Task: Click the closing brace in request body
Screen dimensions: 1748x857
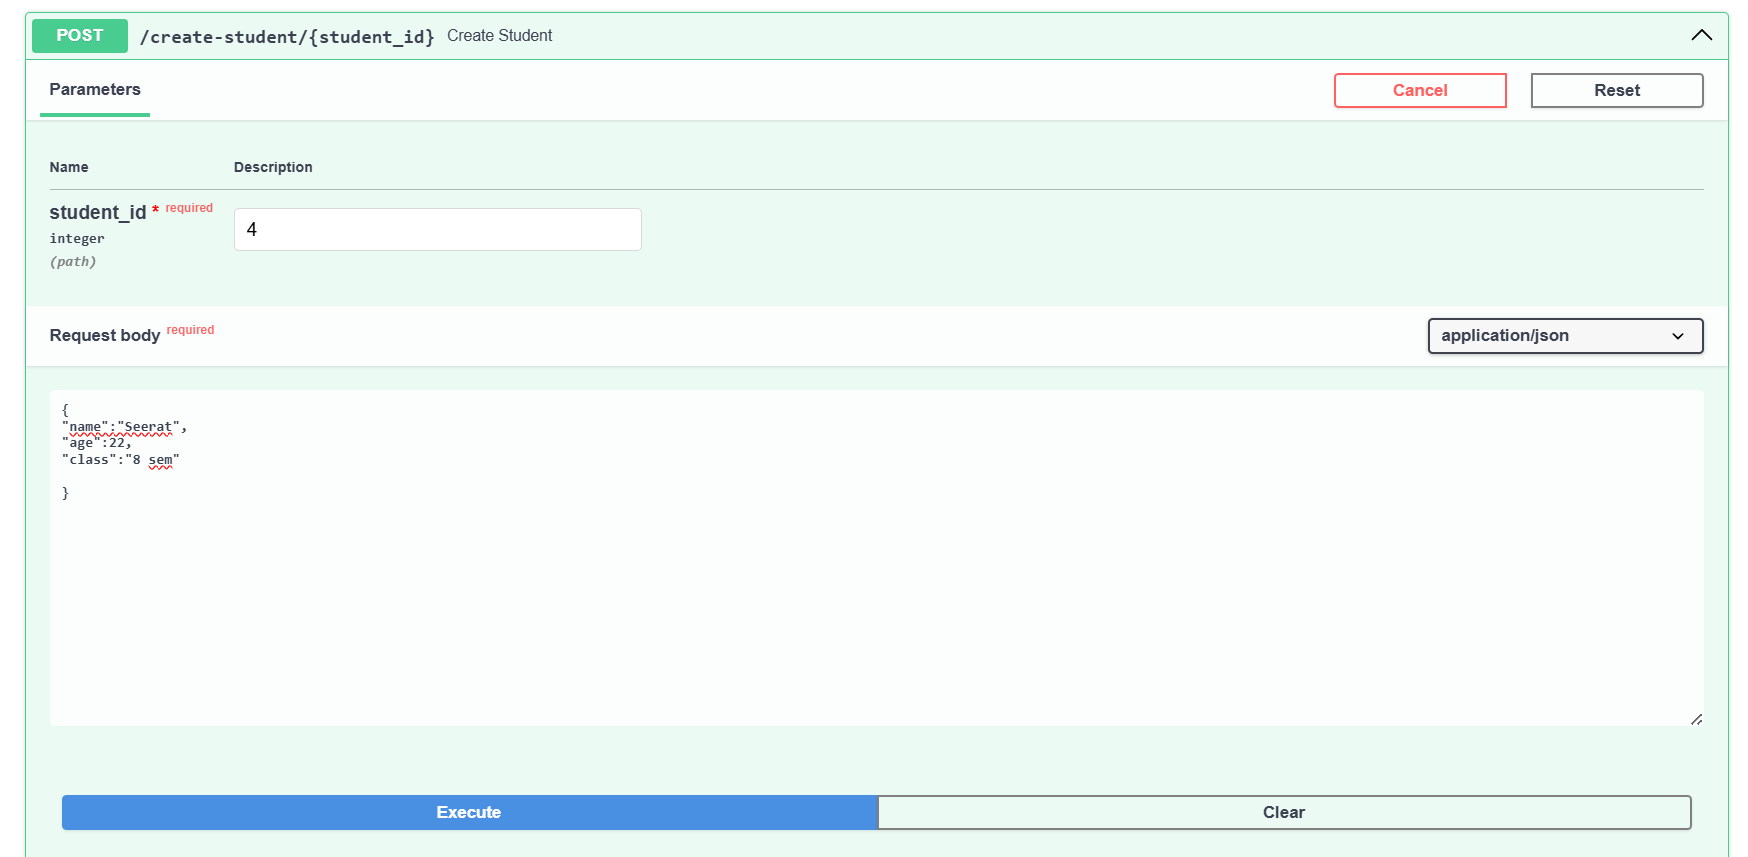Action: point(66,493)
